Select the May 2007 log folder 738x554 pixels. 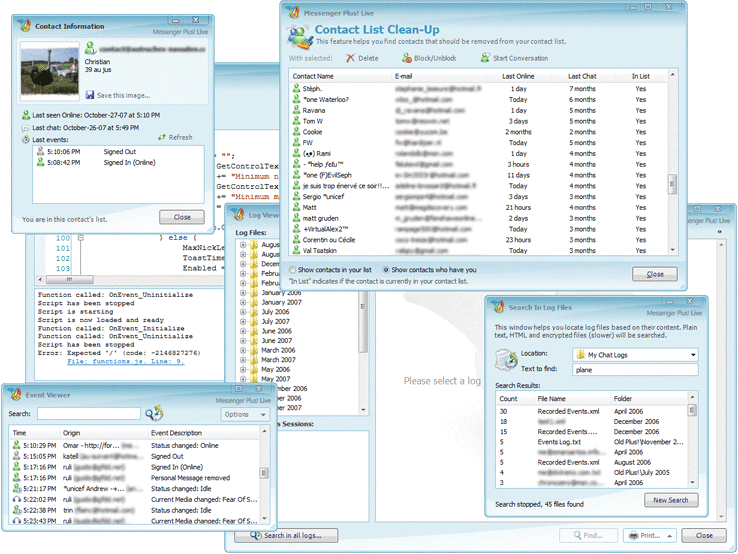click(275, 379)
